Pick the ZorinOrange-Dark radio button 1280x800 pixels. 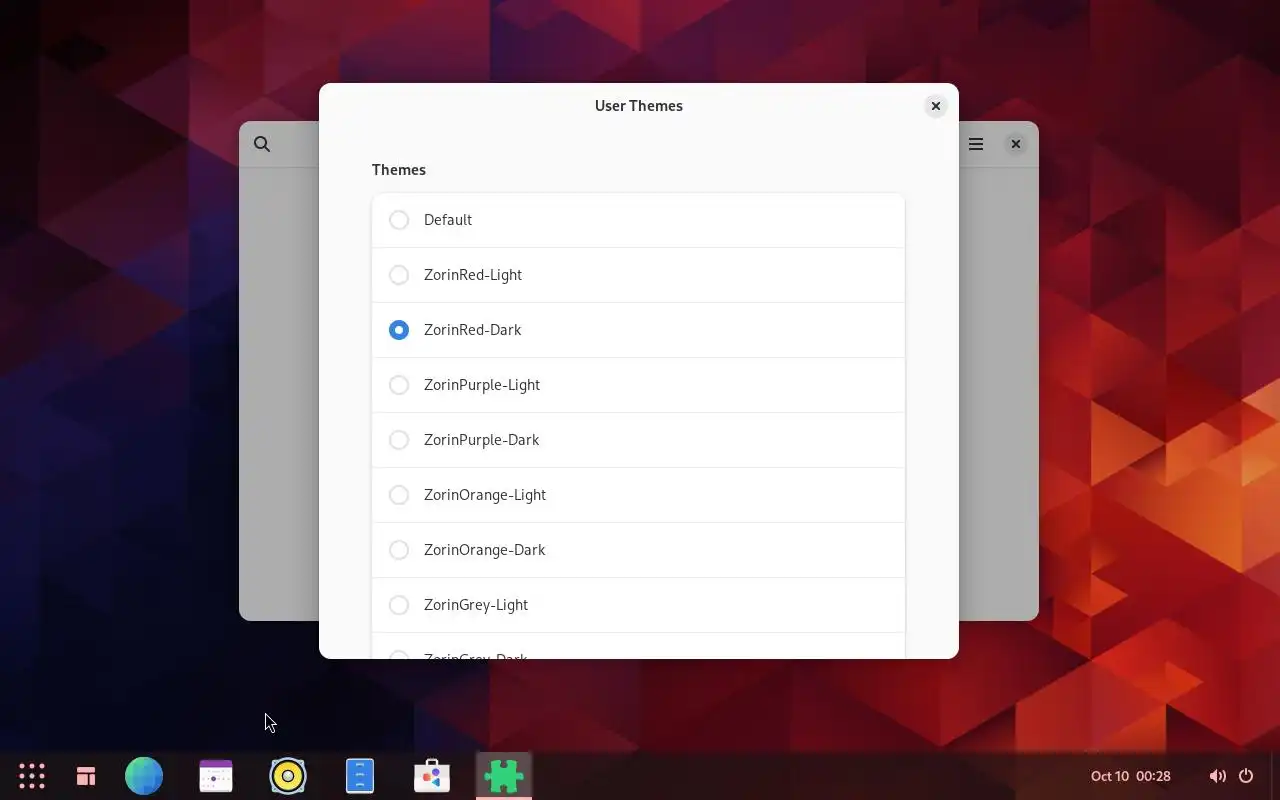click(399, 550)
